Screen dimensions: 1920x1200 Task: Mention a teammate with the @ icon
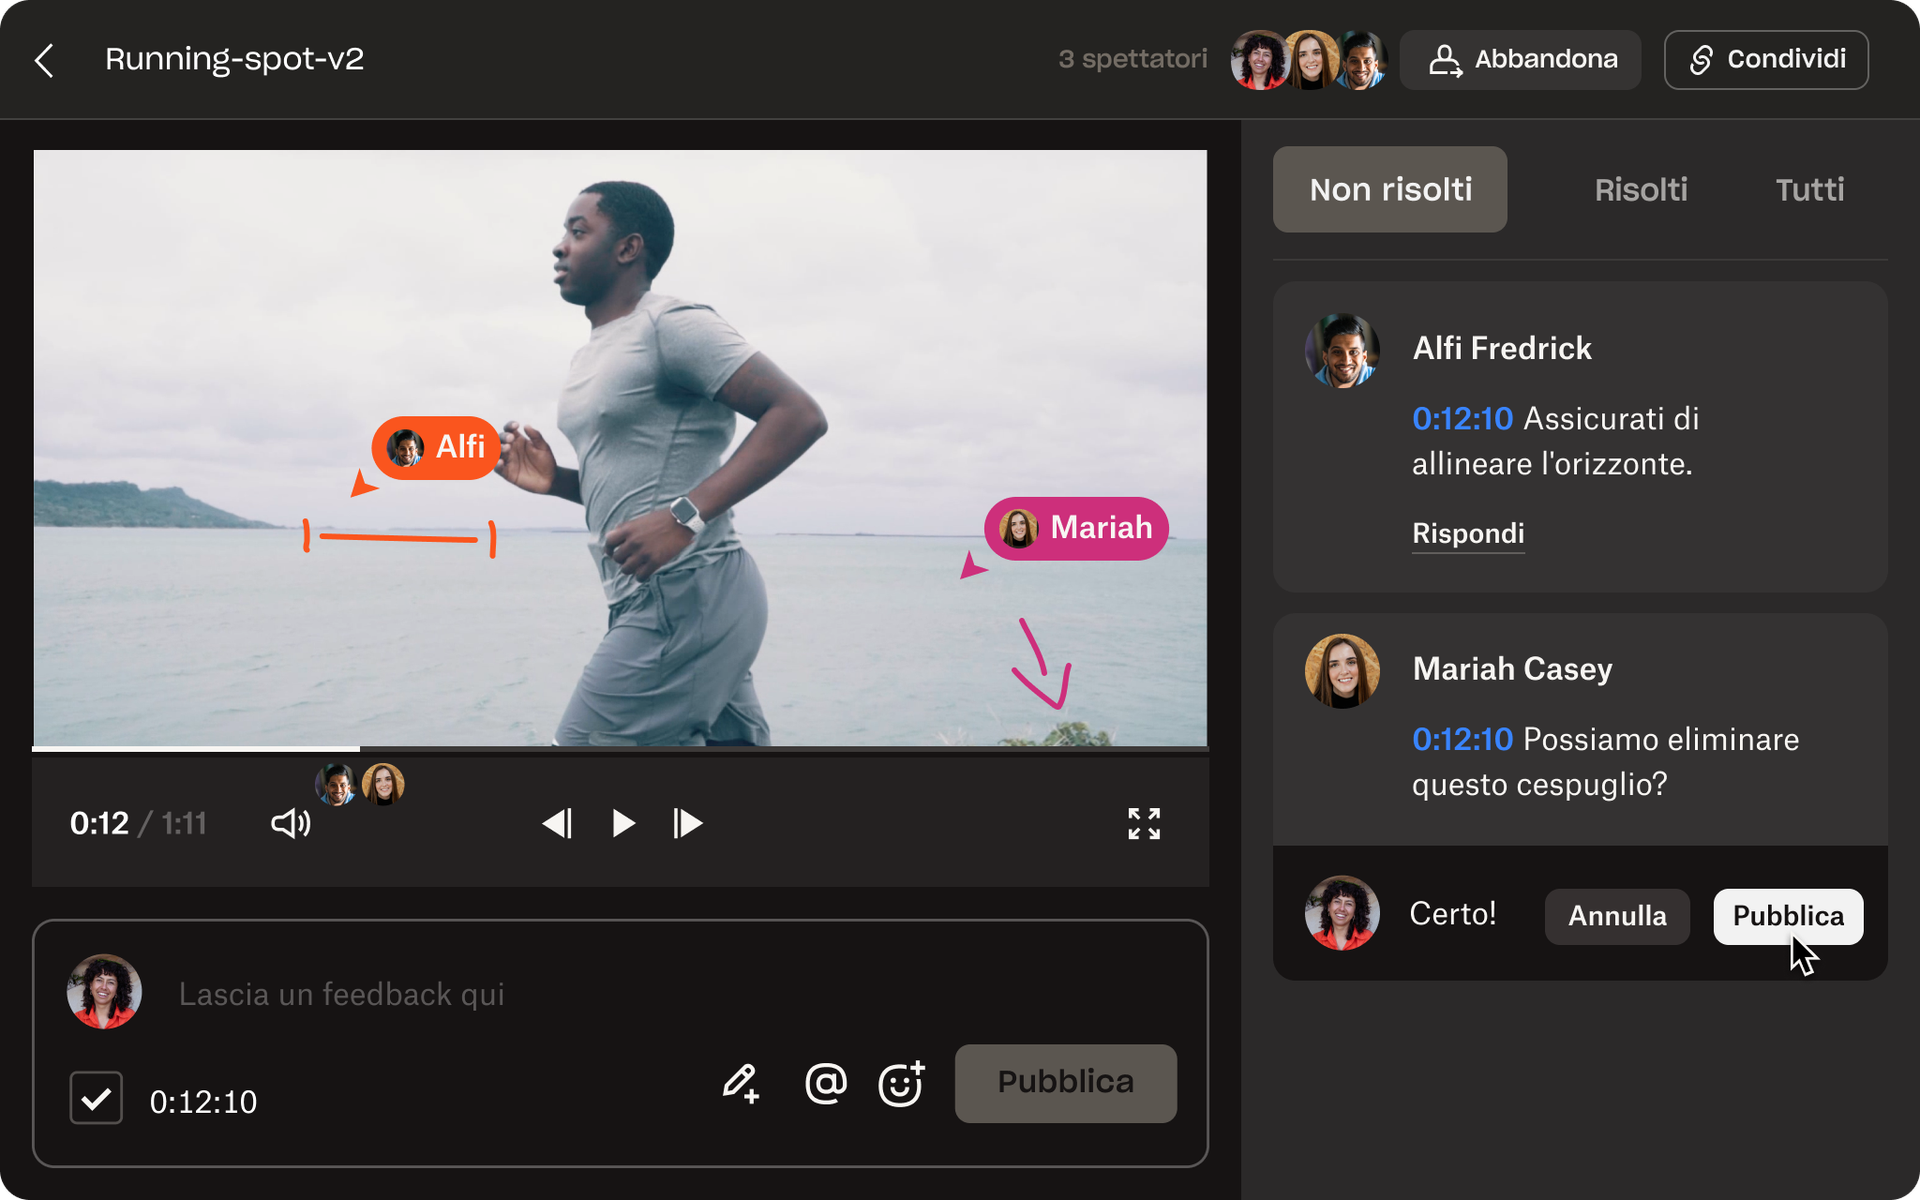pos(824,1084)
